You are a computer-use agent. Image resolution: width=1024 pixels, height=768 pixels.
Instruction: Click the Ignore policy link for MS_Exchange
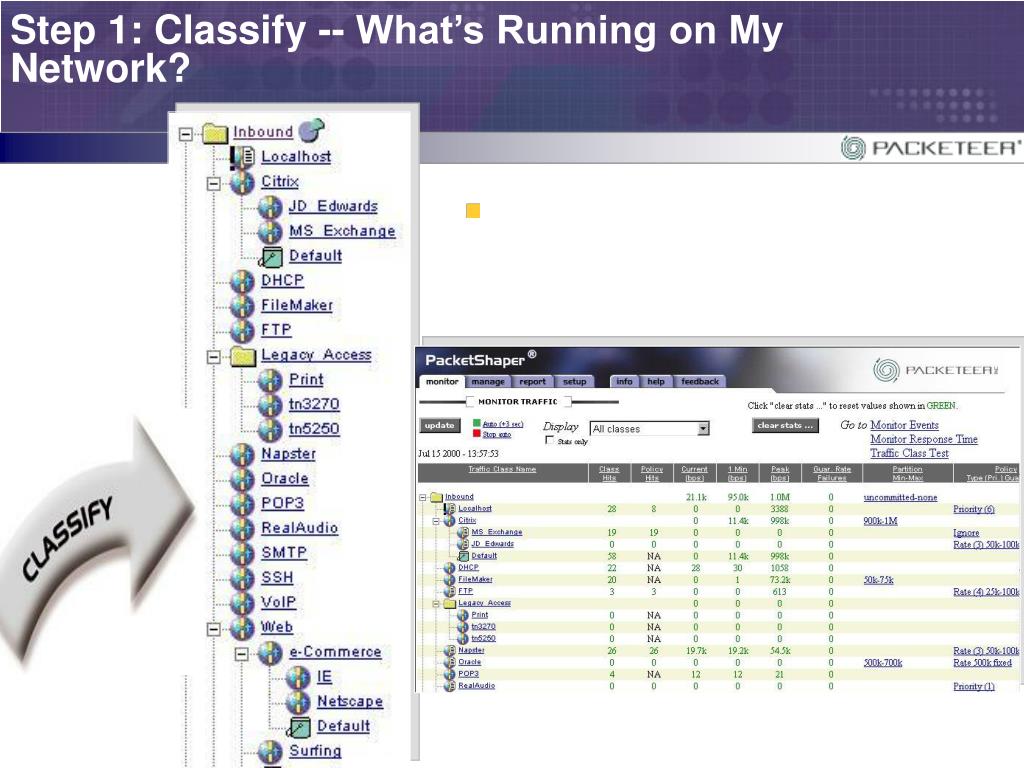(x=966, y=533)
